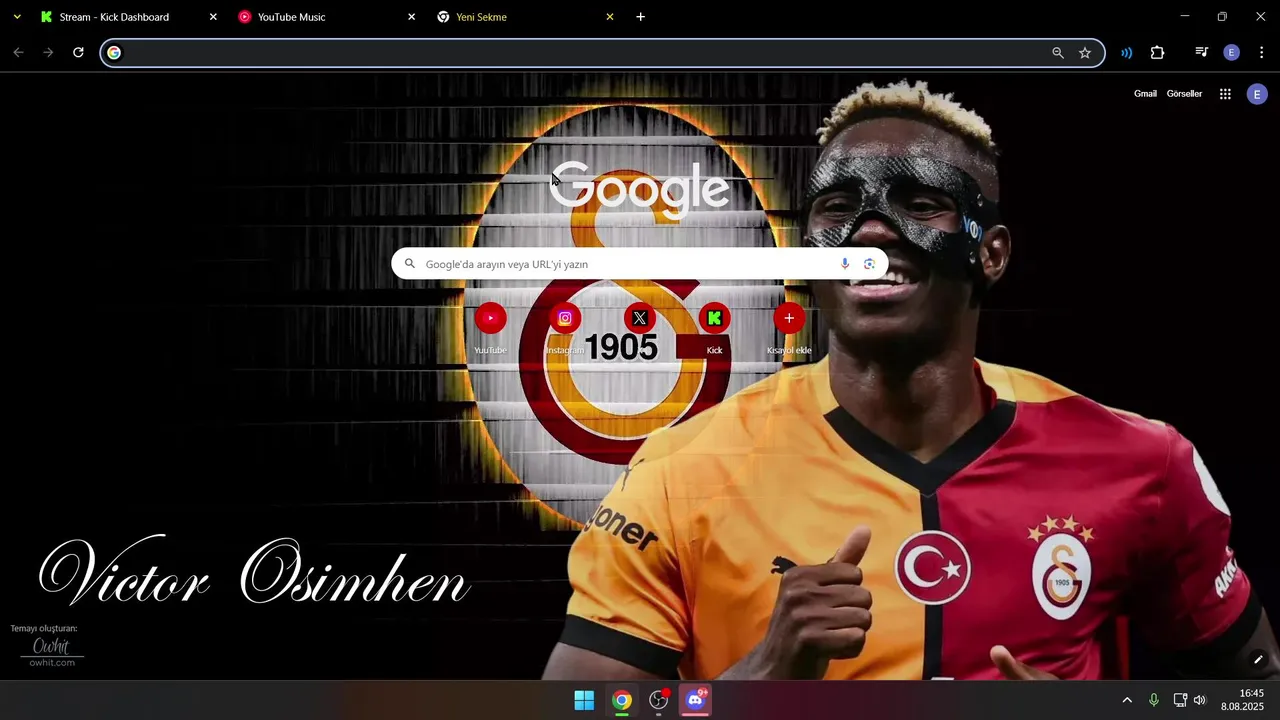Open the media controls toolbar icon
Image resolution: width=1280 pixels, height=720 pixels.
1201,53
